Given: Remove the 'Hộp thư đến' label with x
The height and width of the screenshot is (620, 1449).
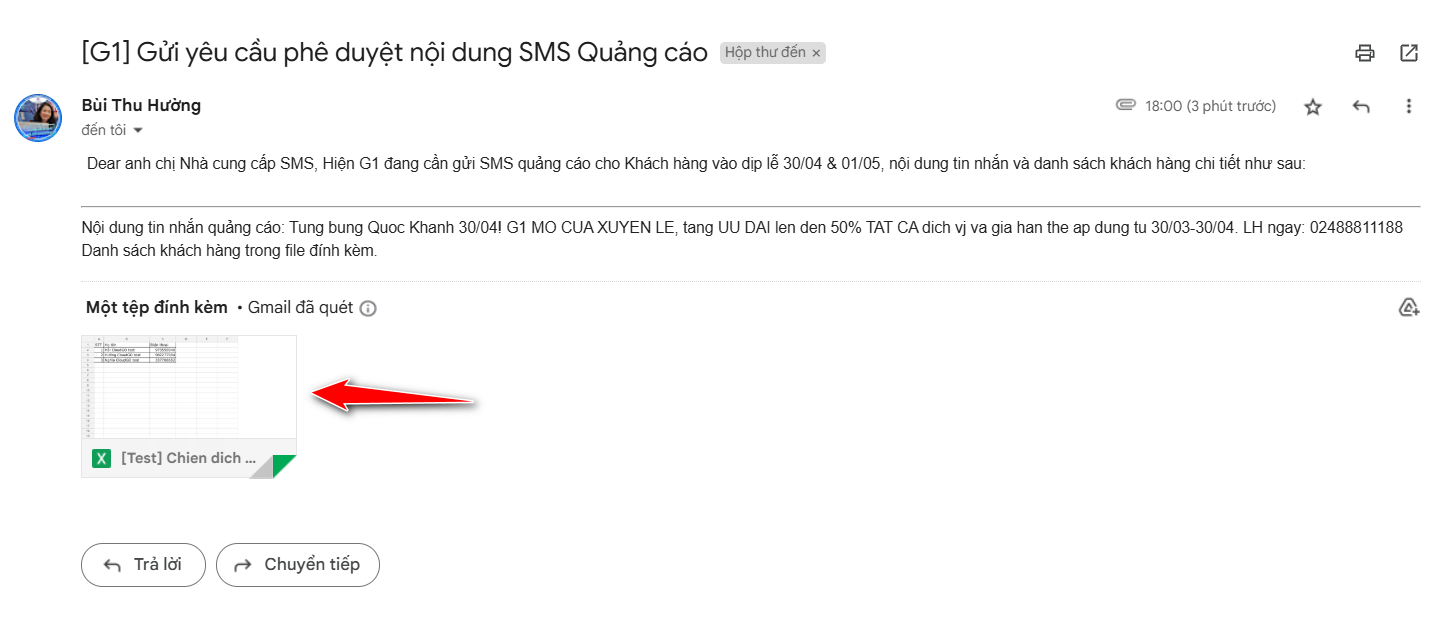Looking at the screenshot, I should (816, 53).
